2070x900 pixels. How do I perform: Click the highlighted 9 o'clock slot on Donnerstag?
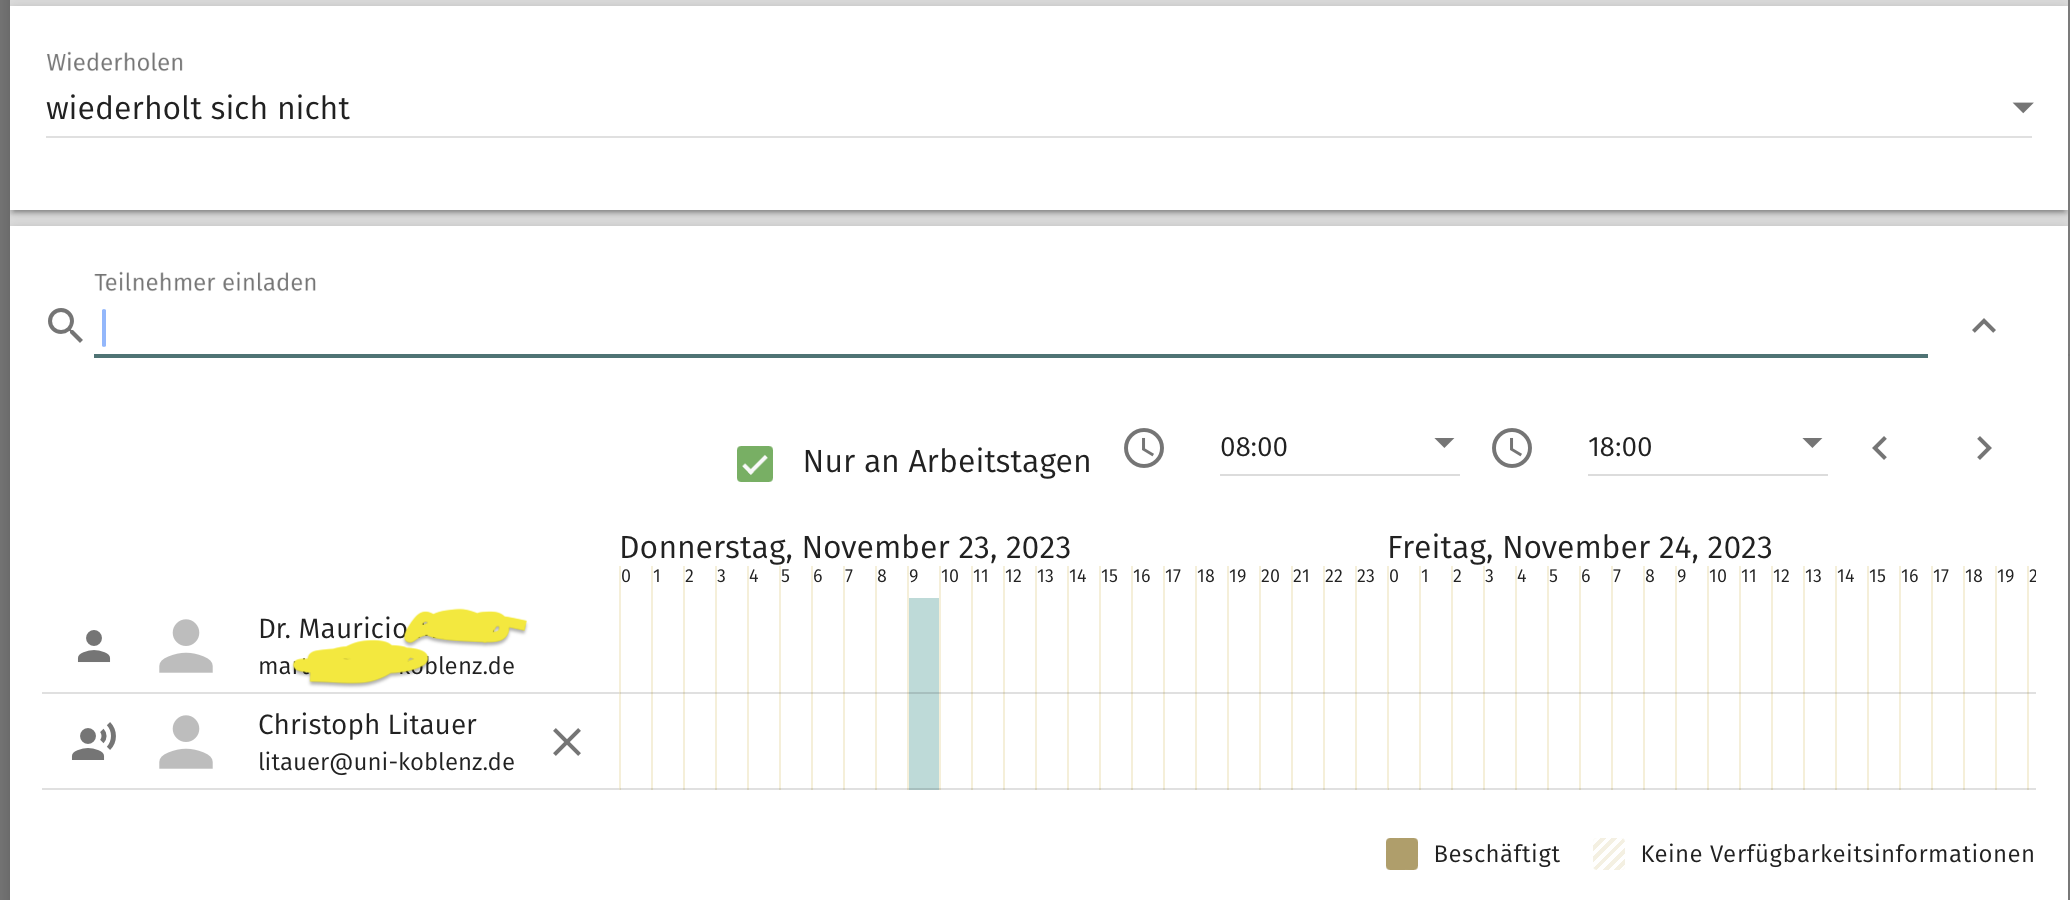924,693
